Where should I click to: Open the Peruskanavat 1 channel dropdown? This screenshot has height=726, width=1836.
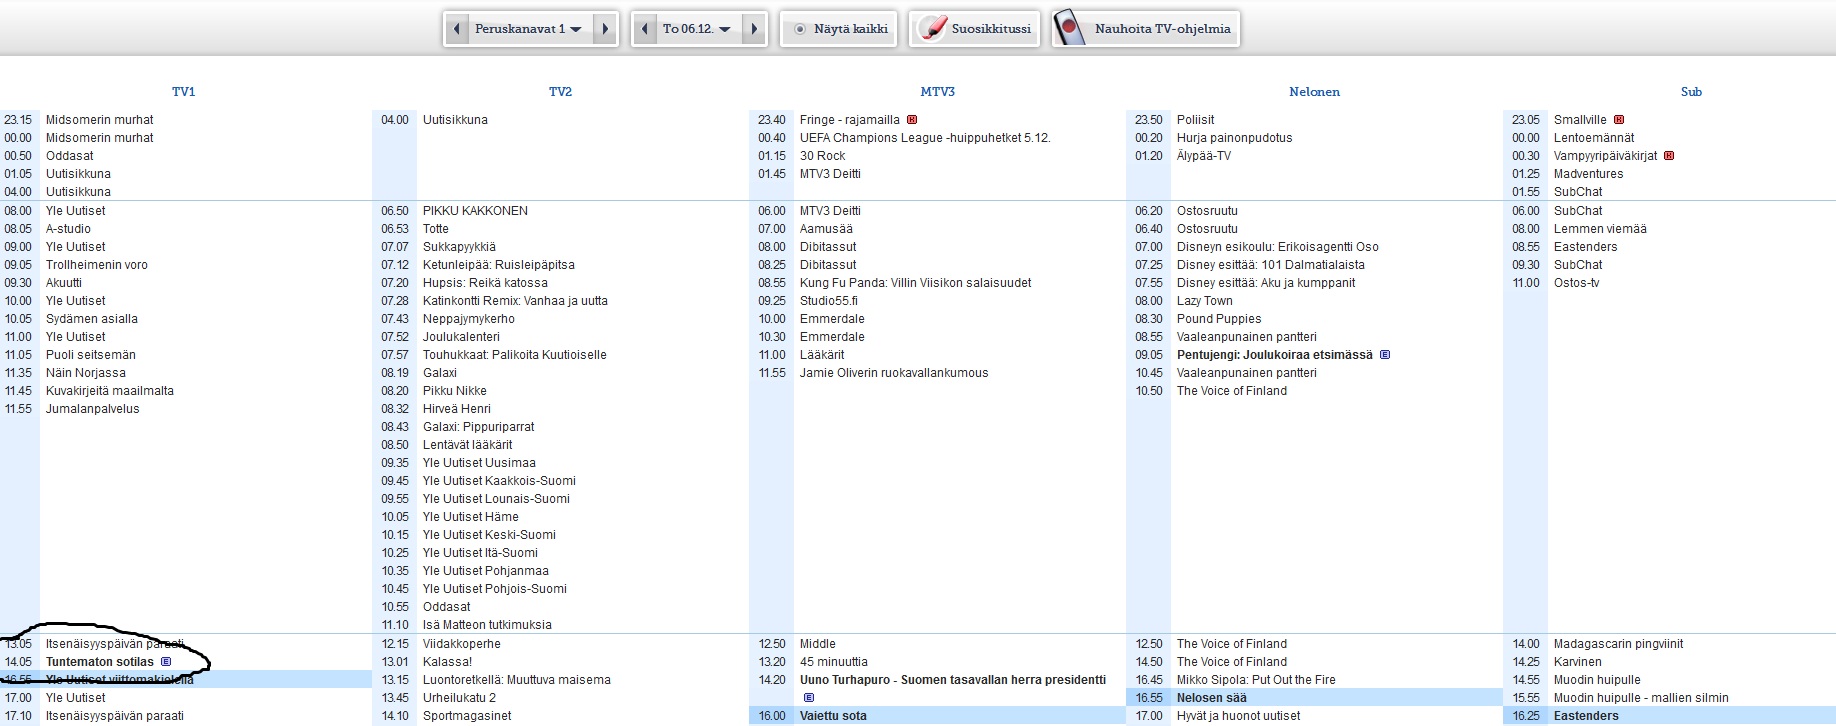pyautogui.click(x=527, y=29)
